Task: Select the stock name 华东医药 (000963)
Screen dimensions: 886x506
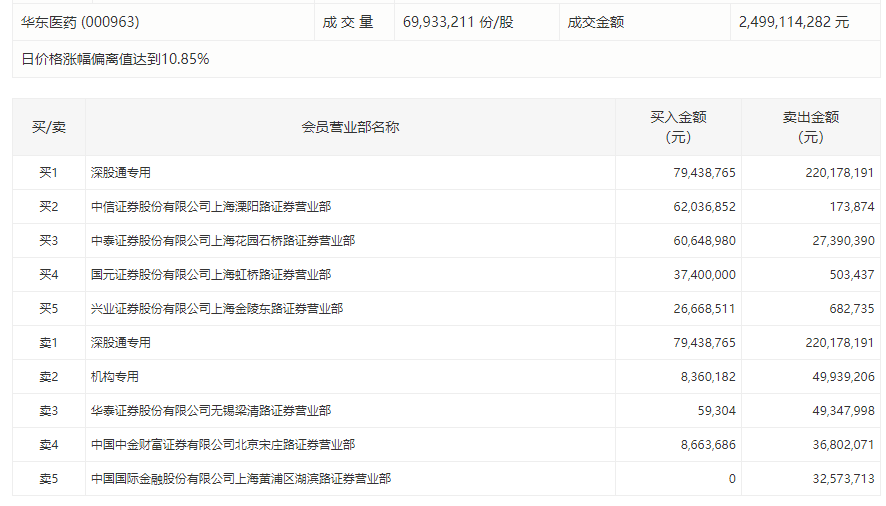Action: pos(80,22)
